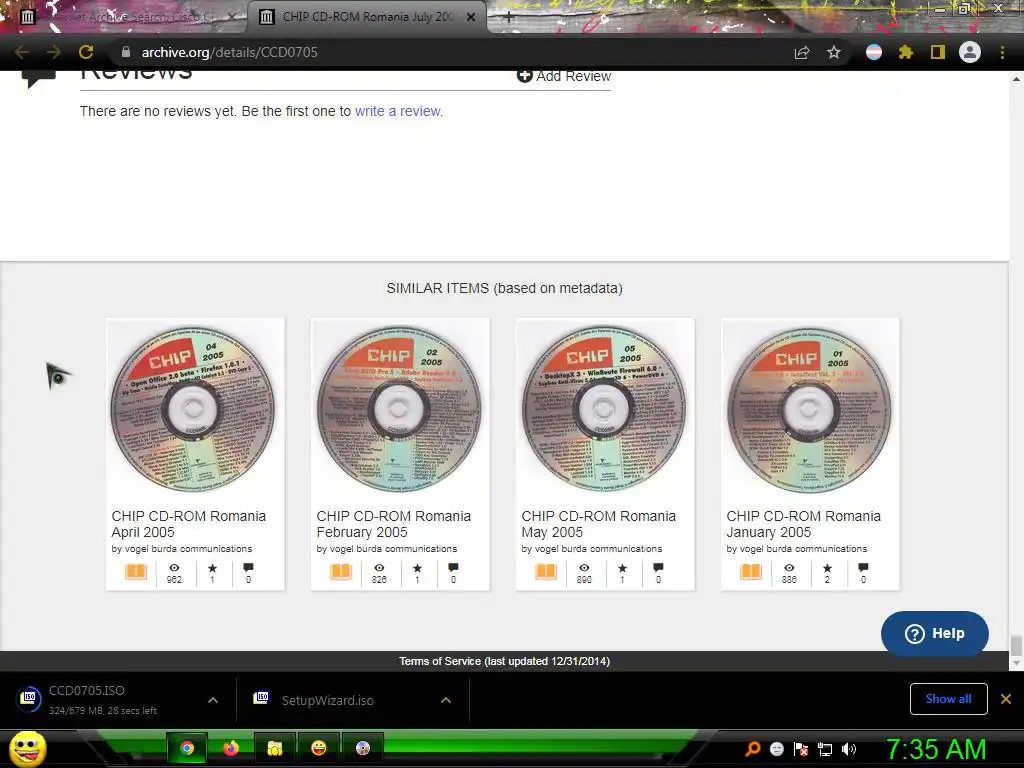Open CHIP CD-ROM Romania May 2005 title
Viewport: 1024px width, 768px height.
click(x=599, y=524)
